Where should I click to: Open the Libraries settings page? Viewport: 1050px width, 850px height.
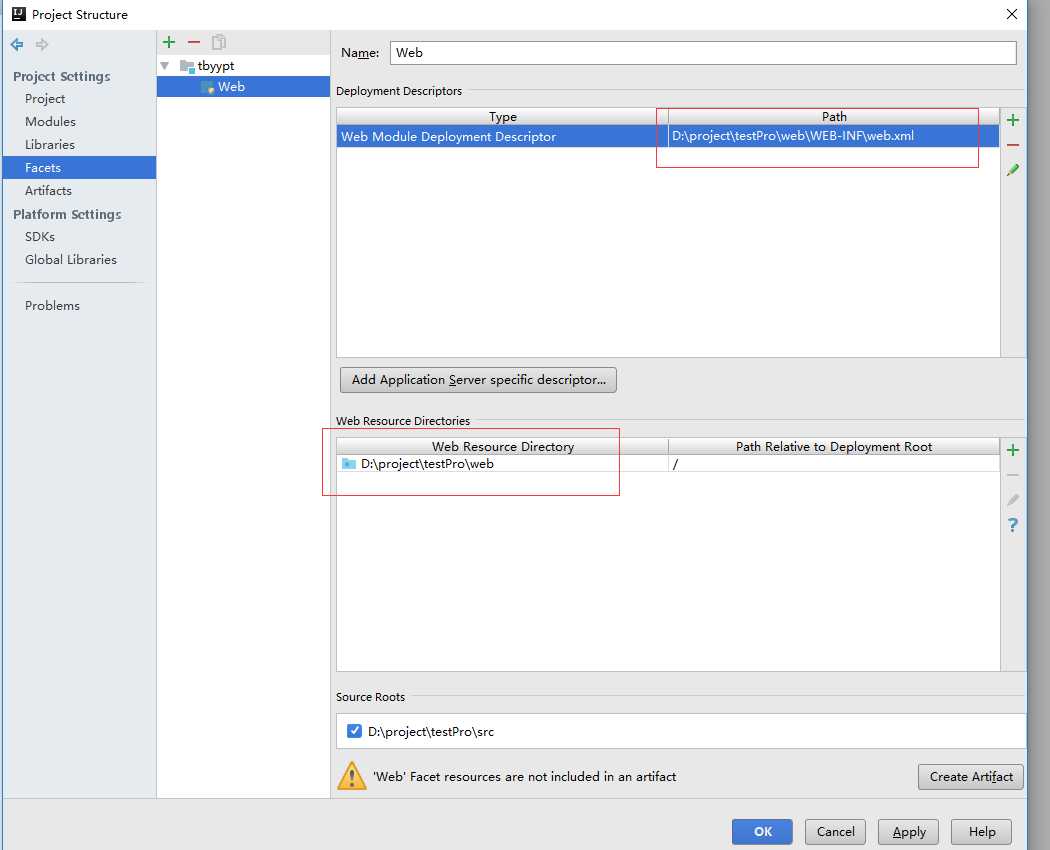50,145
